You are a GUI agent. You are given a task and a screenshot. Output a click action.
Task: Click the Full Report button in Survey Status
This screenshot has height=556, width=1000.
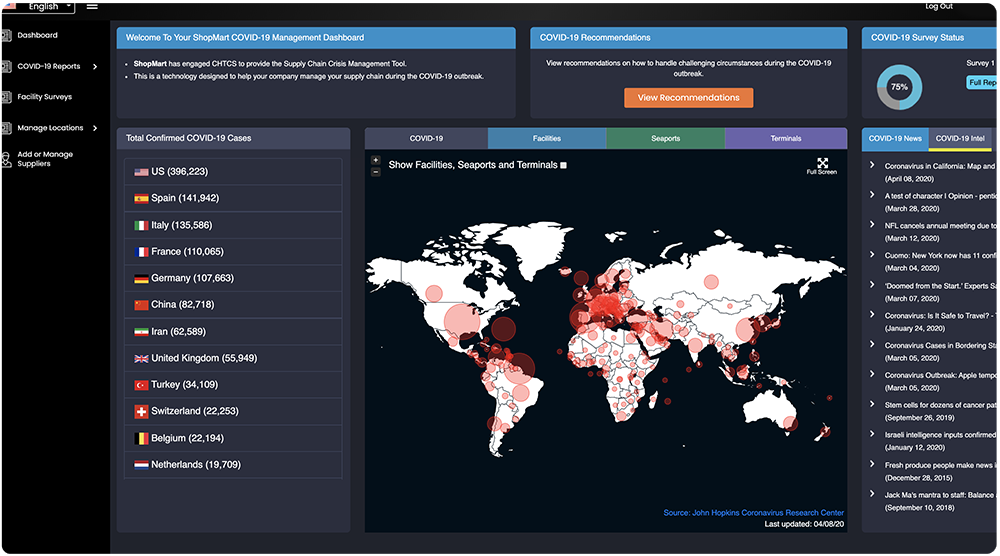(x=982, y=82)
